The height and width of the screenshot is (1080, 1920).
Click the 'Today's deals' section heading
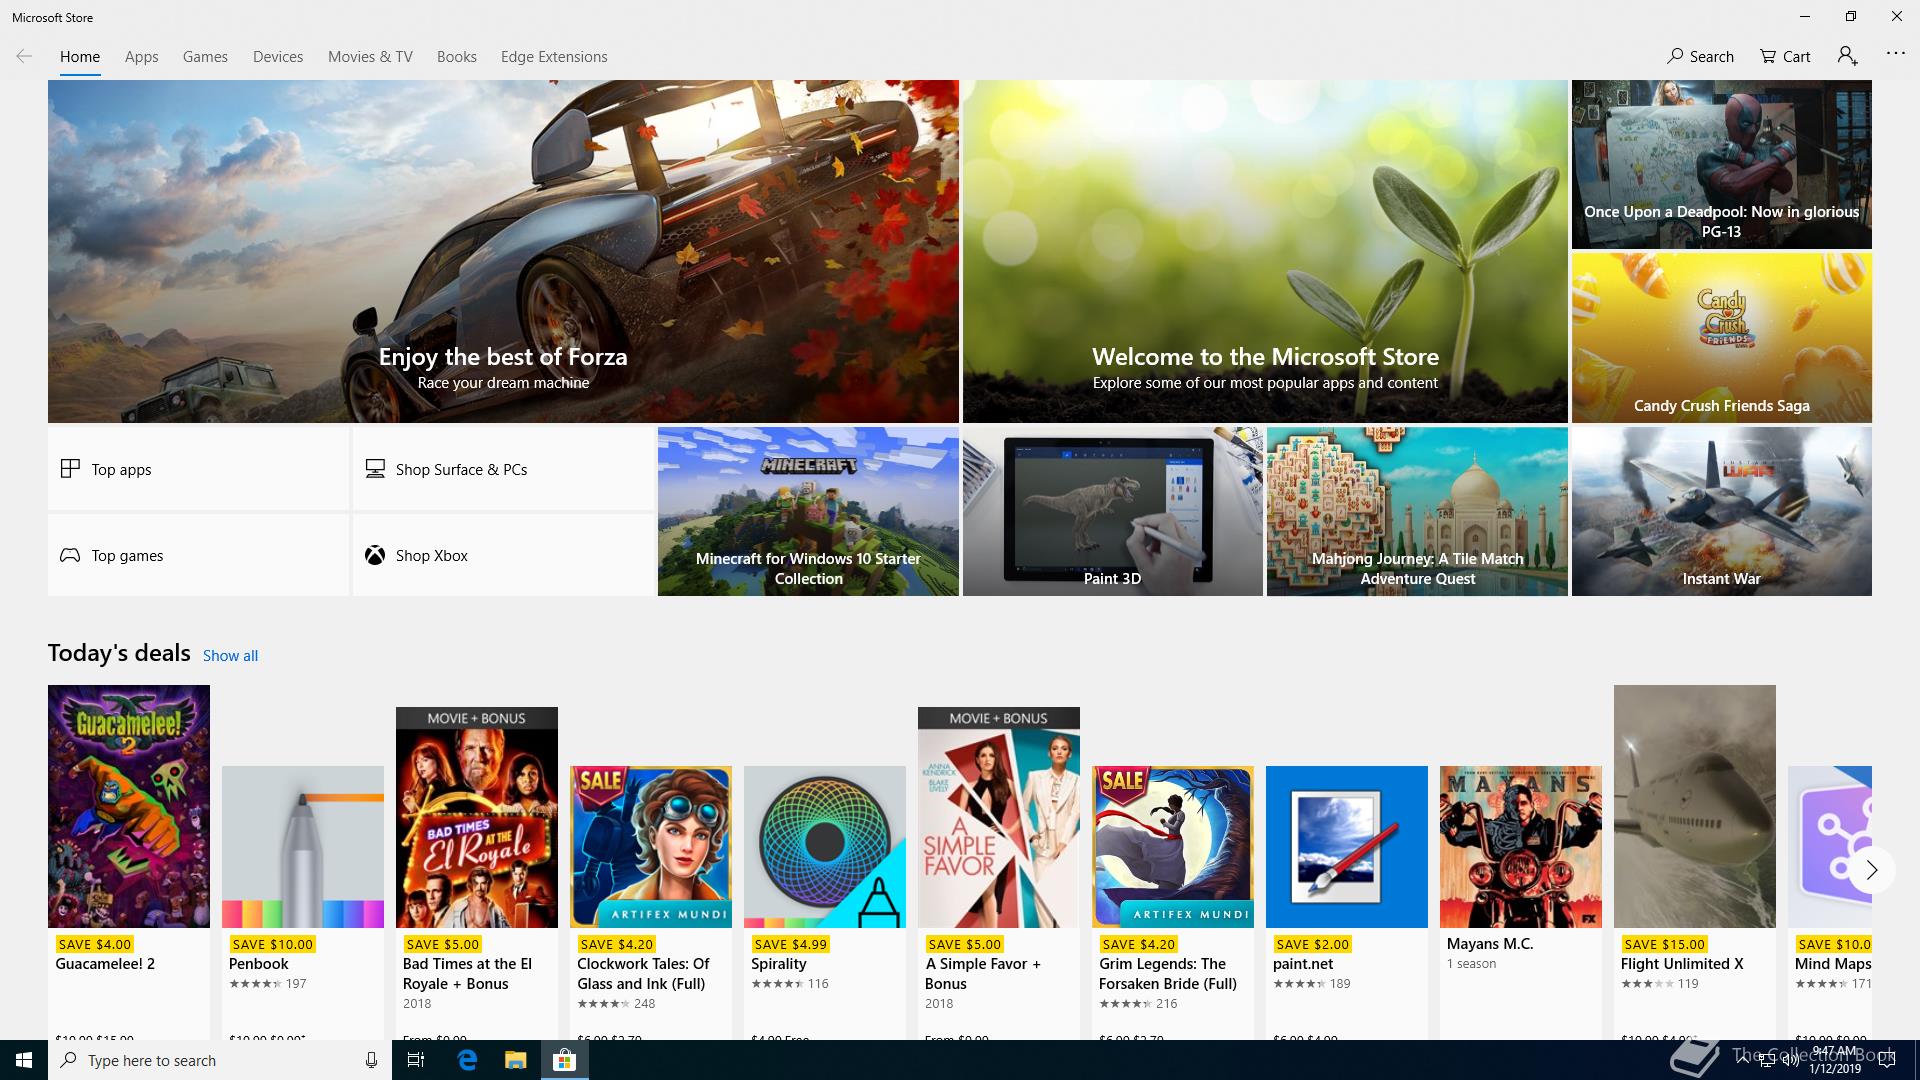(x=119, y=653)
